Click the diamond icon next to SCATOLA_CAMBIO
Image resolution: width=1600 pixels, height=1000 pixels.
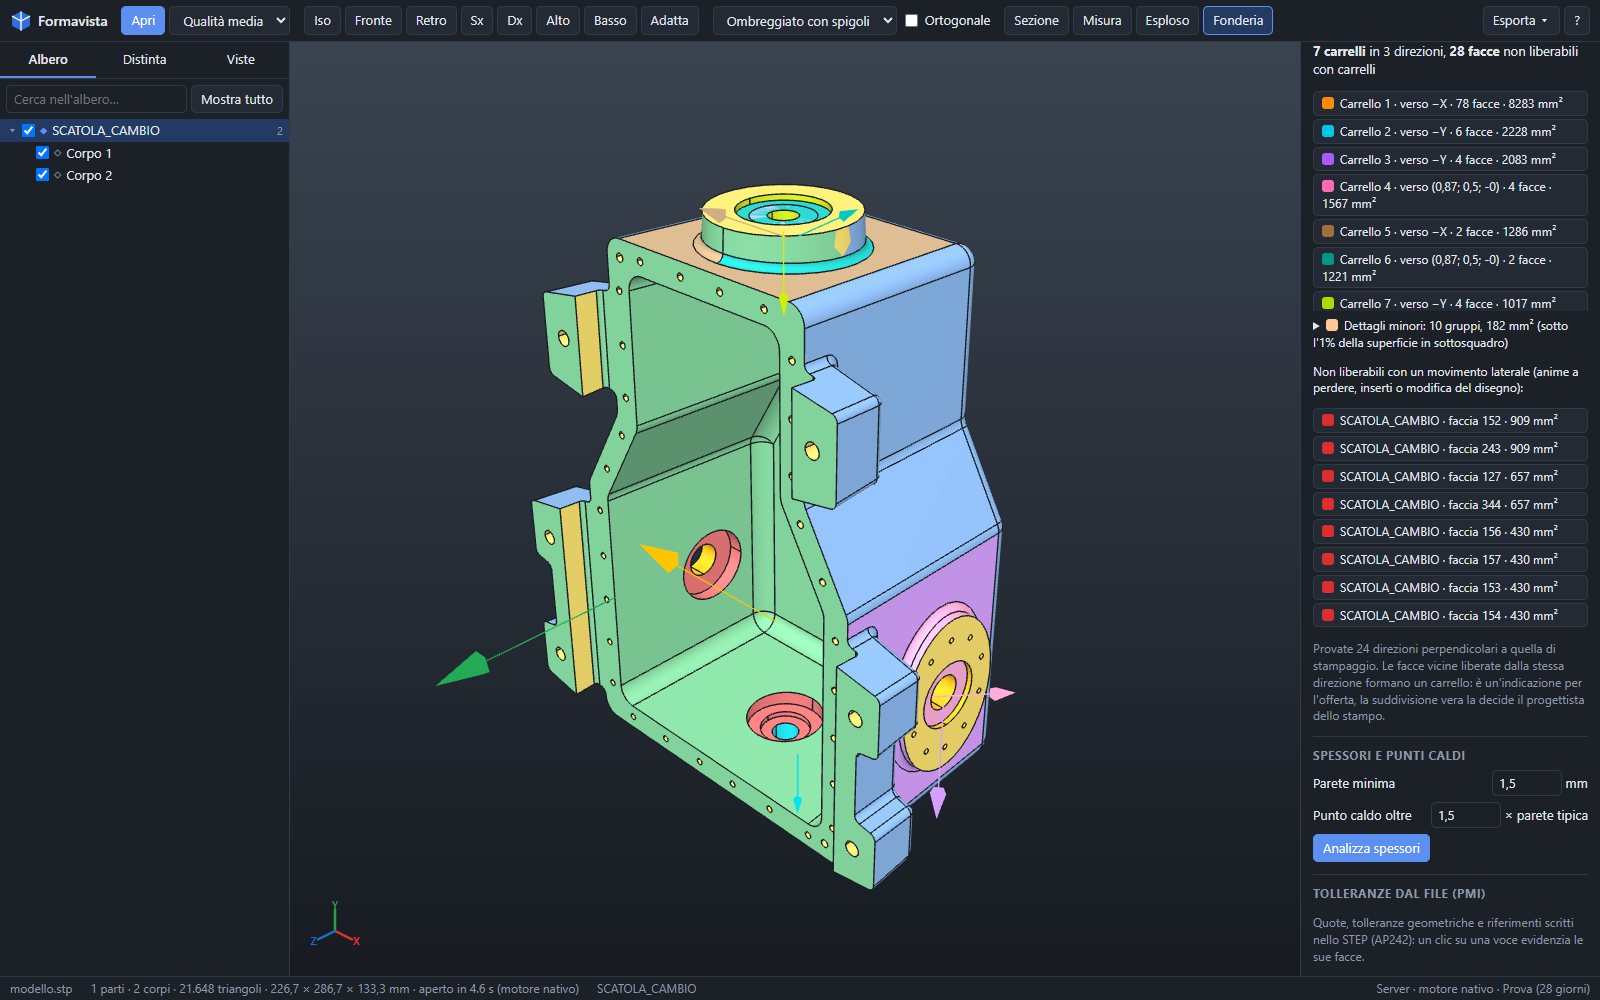click(43, 131)
